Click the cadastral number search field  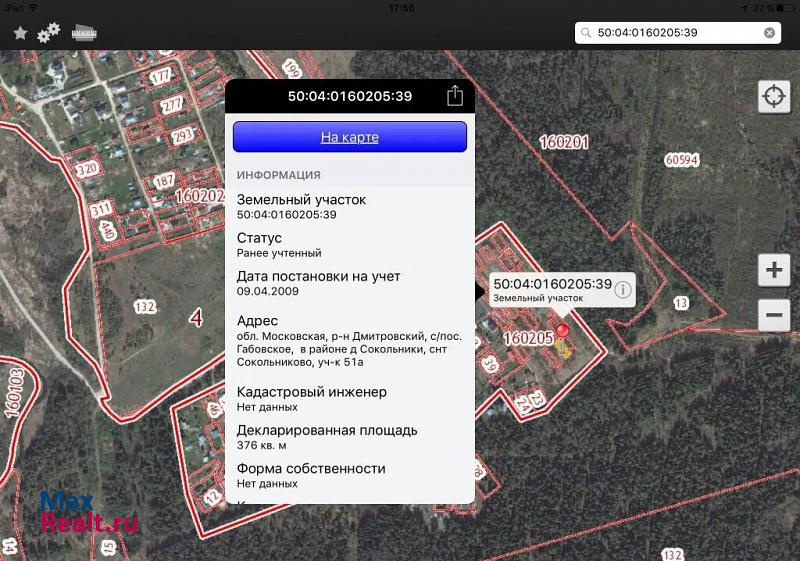(x=675, y=33)
